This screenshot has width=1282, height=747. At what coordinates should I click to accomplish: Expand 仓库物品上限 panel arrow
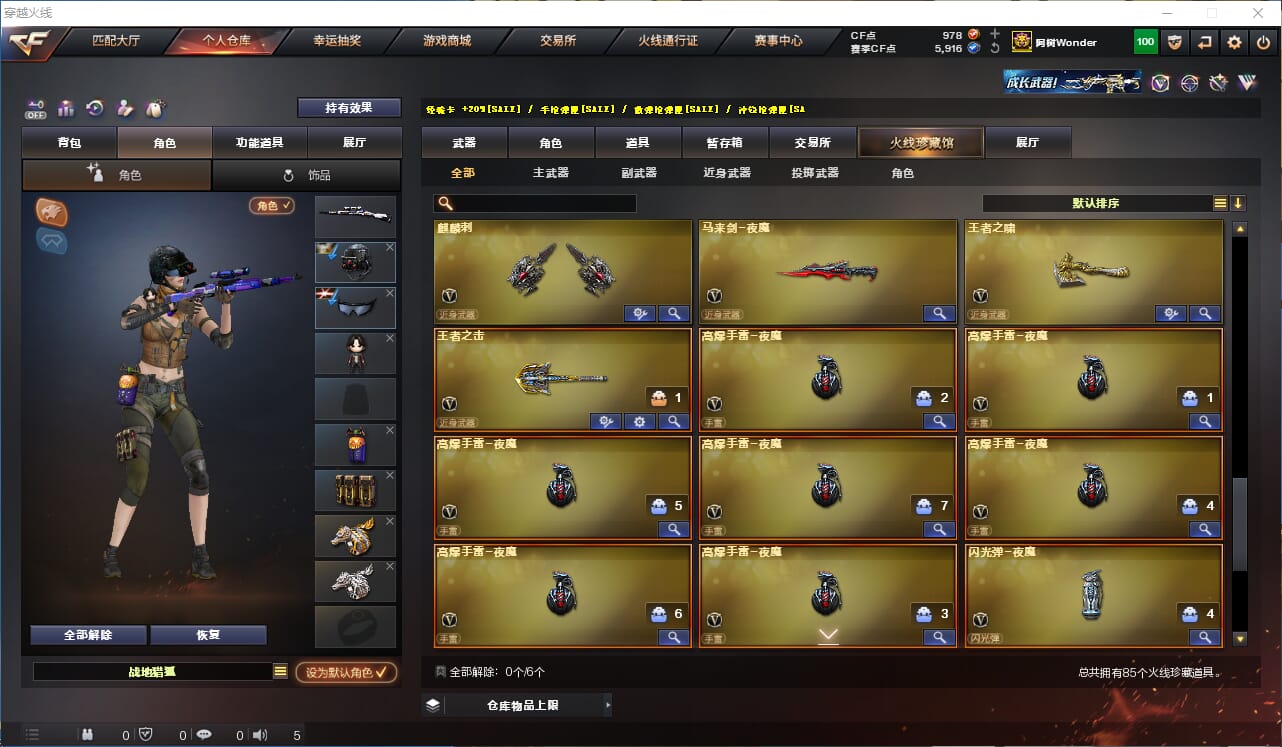coord(607,705)
